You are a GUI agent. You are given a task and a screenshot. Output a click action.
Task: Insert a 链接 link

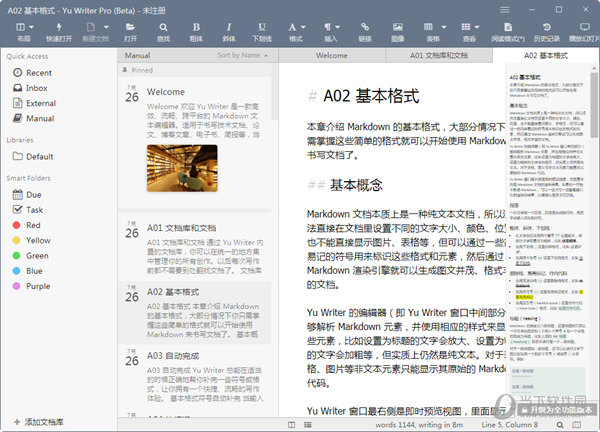pyautogui.click(x=365, y=27)
